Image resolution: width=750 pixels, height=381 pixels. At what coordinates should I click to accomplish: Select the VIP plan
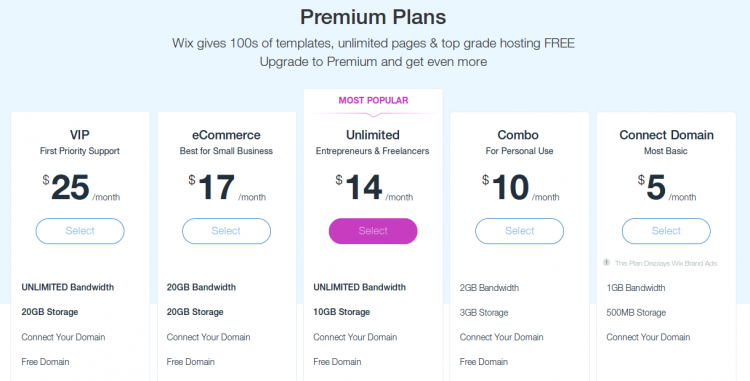[x=80, y=231]
